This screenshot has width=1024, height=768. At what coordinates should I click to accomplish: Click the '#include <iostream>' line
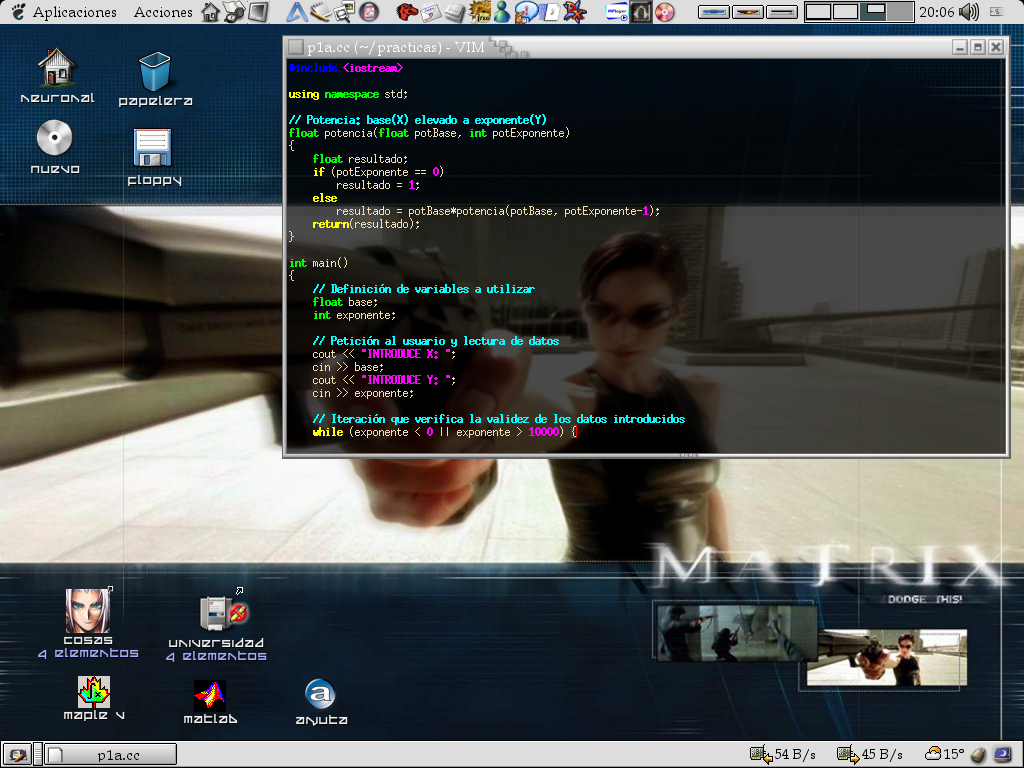coord(345,68)
